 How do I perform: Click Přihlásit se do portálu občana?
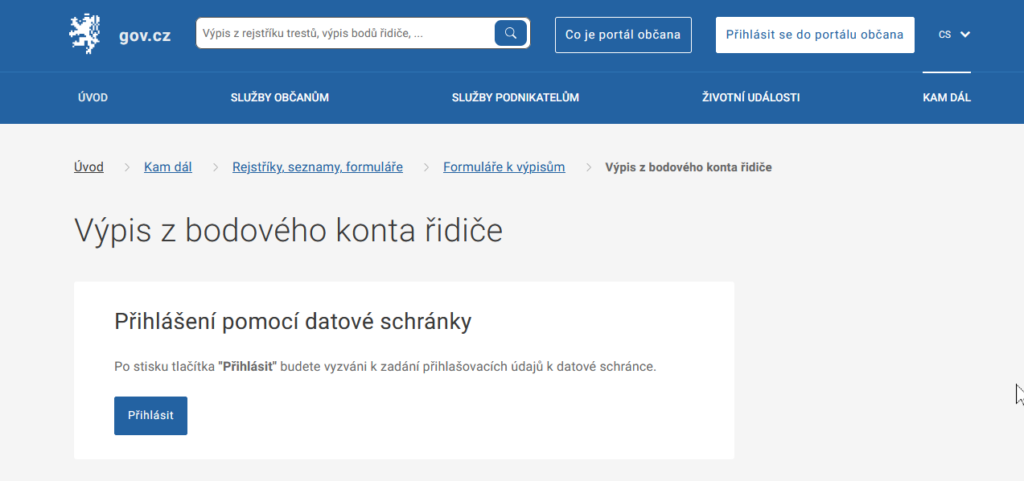click(815, 34)
